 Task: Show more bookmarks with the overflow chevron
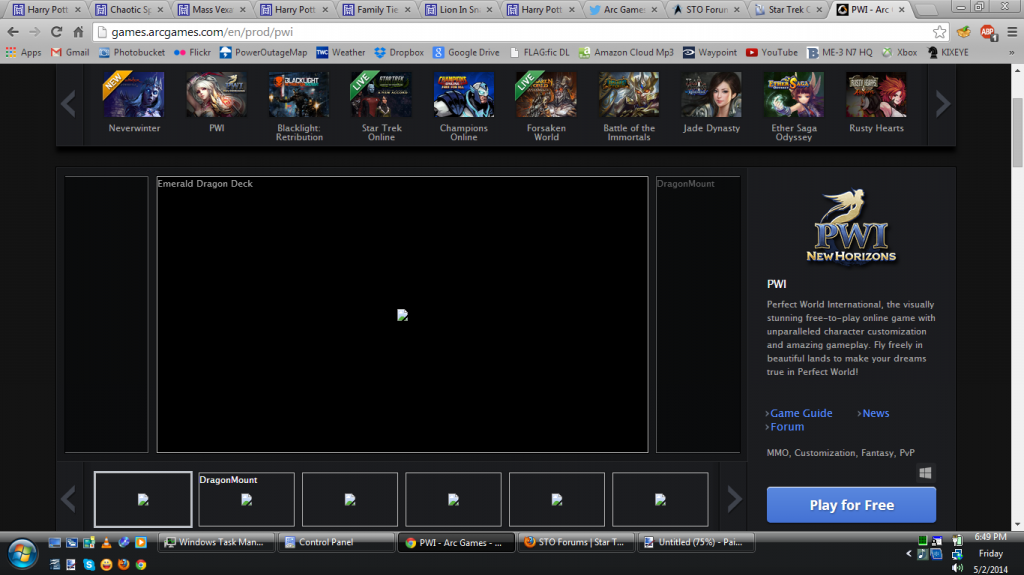[x=1012, y=52]
